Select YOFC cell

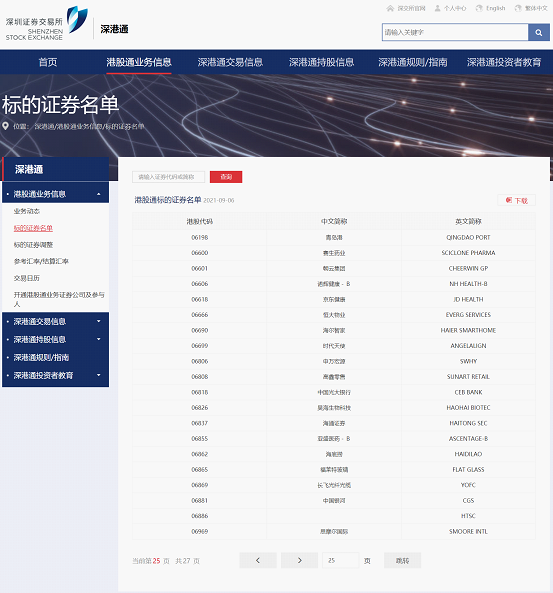coord(468,485)
